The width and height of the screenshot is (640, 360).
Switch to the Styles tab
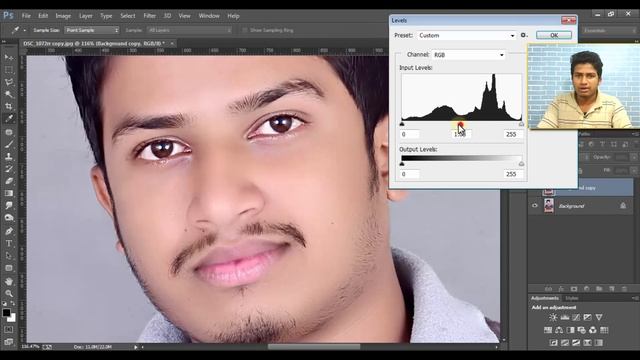[x=571, y=298]
